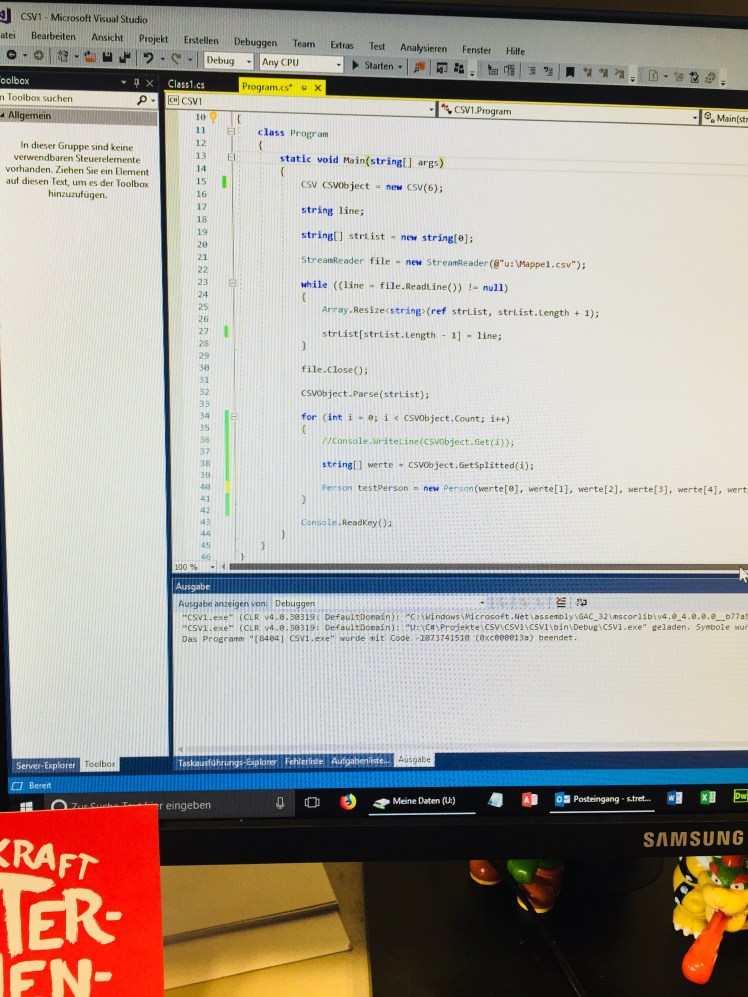Click the bookmark icon in the toolbar
Viewport: 748px width, 997px height.
pyautogui.click(x=570, y=72)
